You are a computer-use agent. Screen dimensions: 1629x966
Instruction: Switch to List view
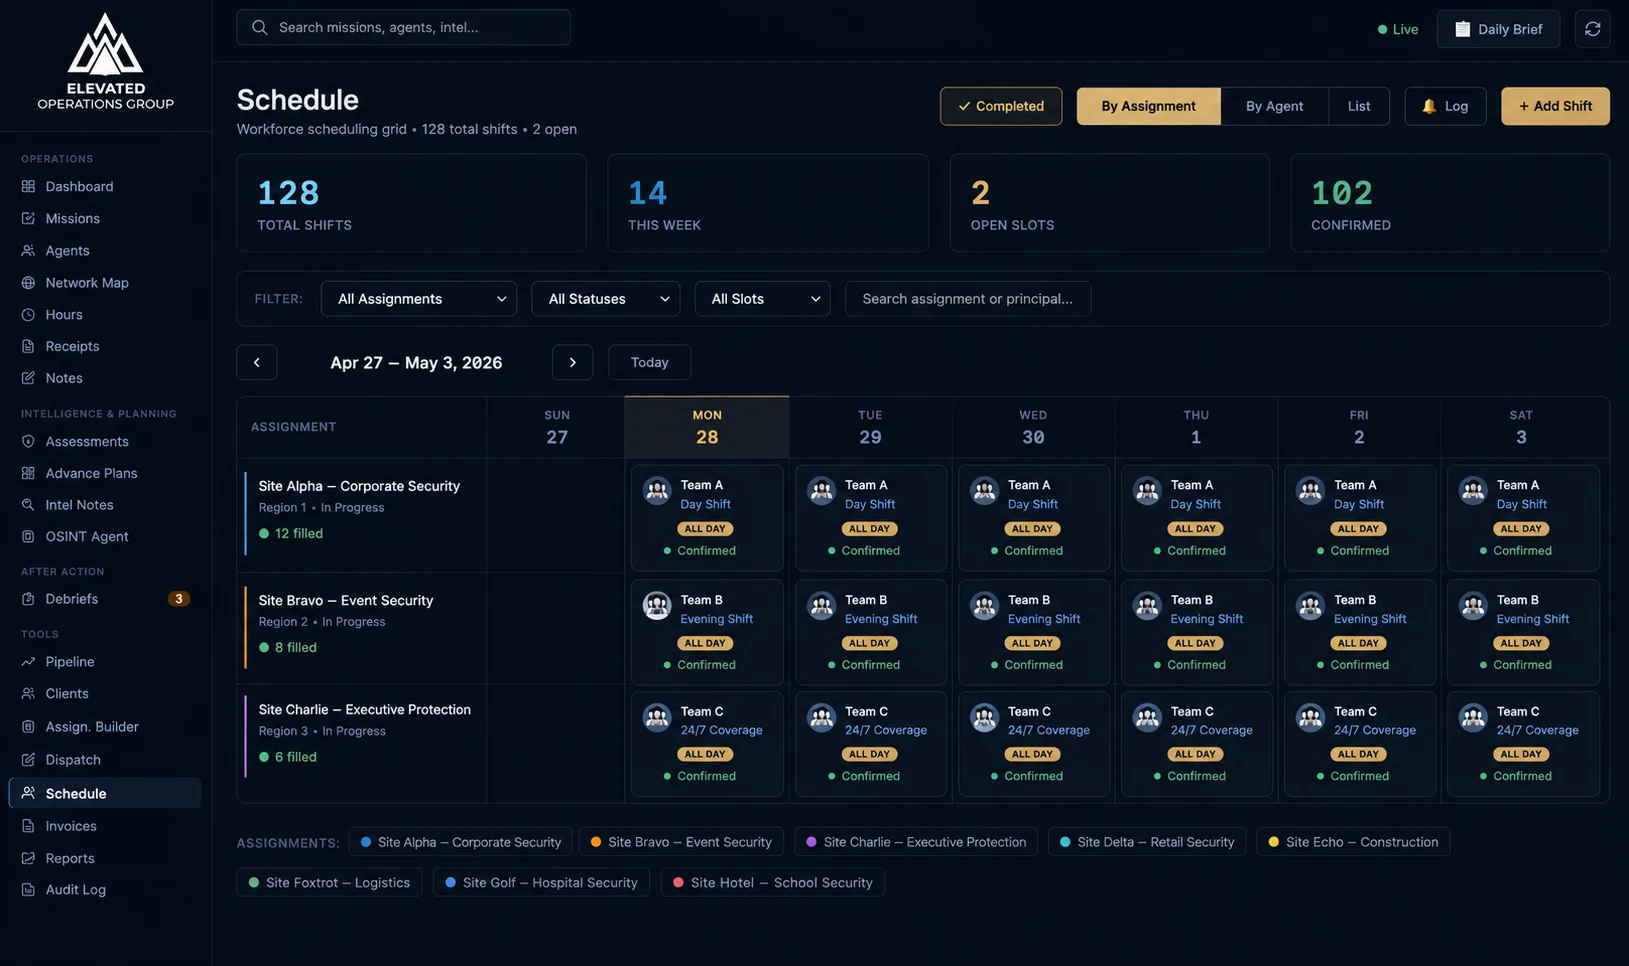point(1359,106)
